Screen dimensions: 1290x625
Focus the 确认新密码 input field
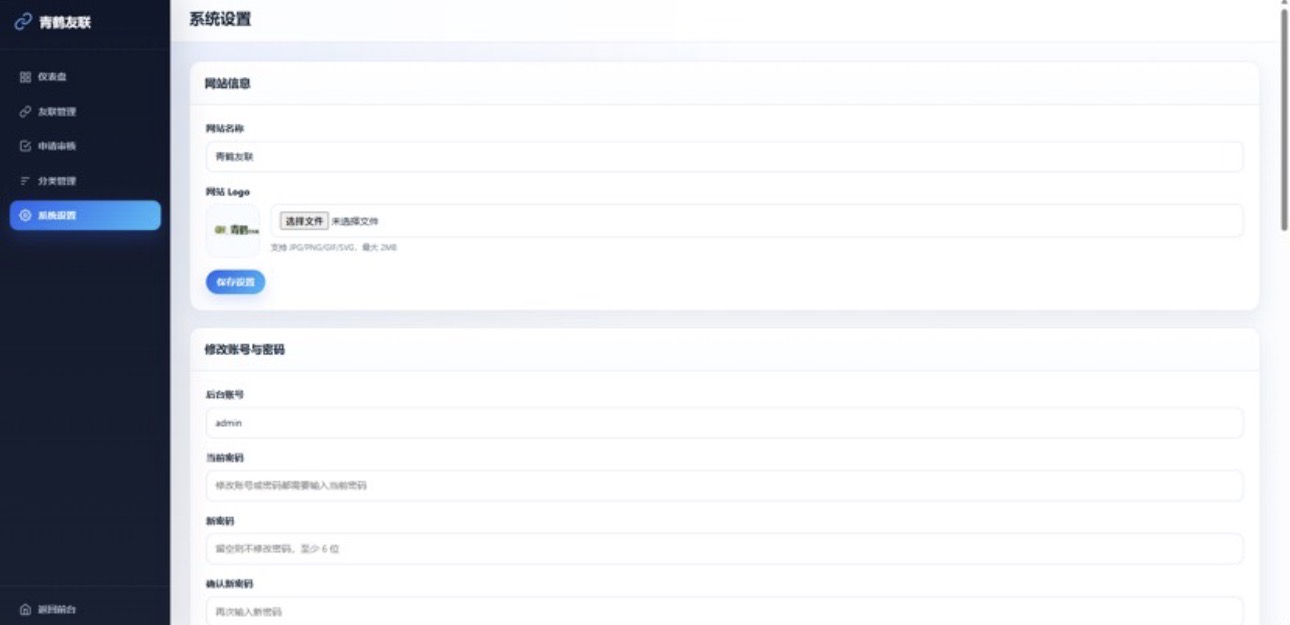click(x=725, y=610)
